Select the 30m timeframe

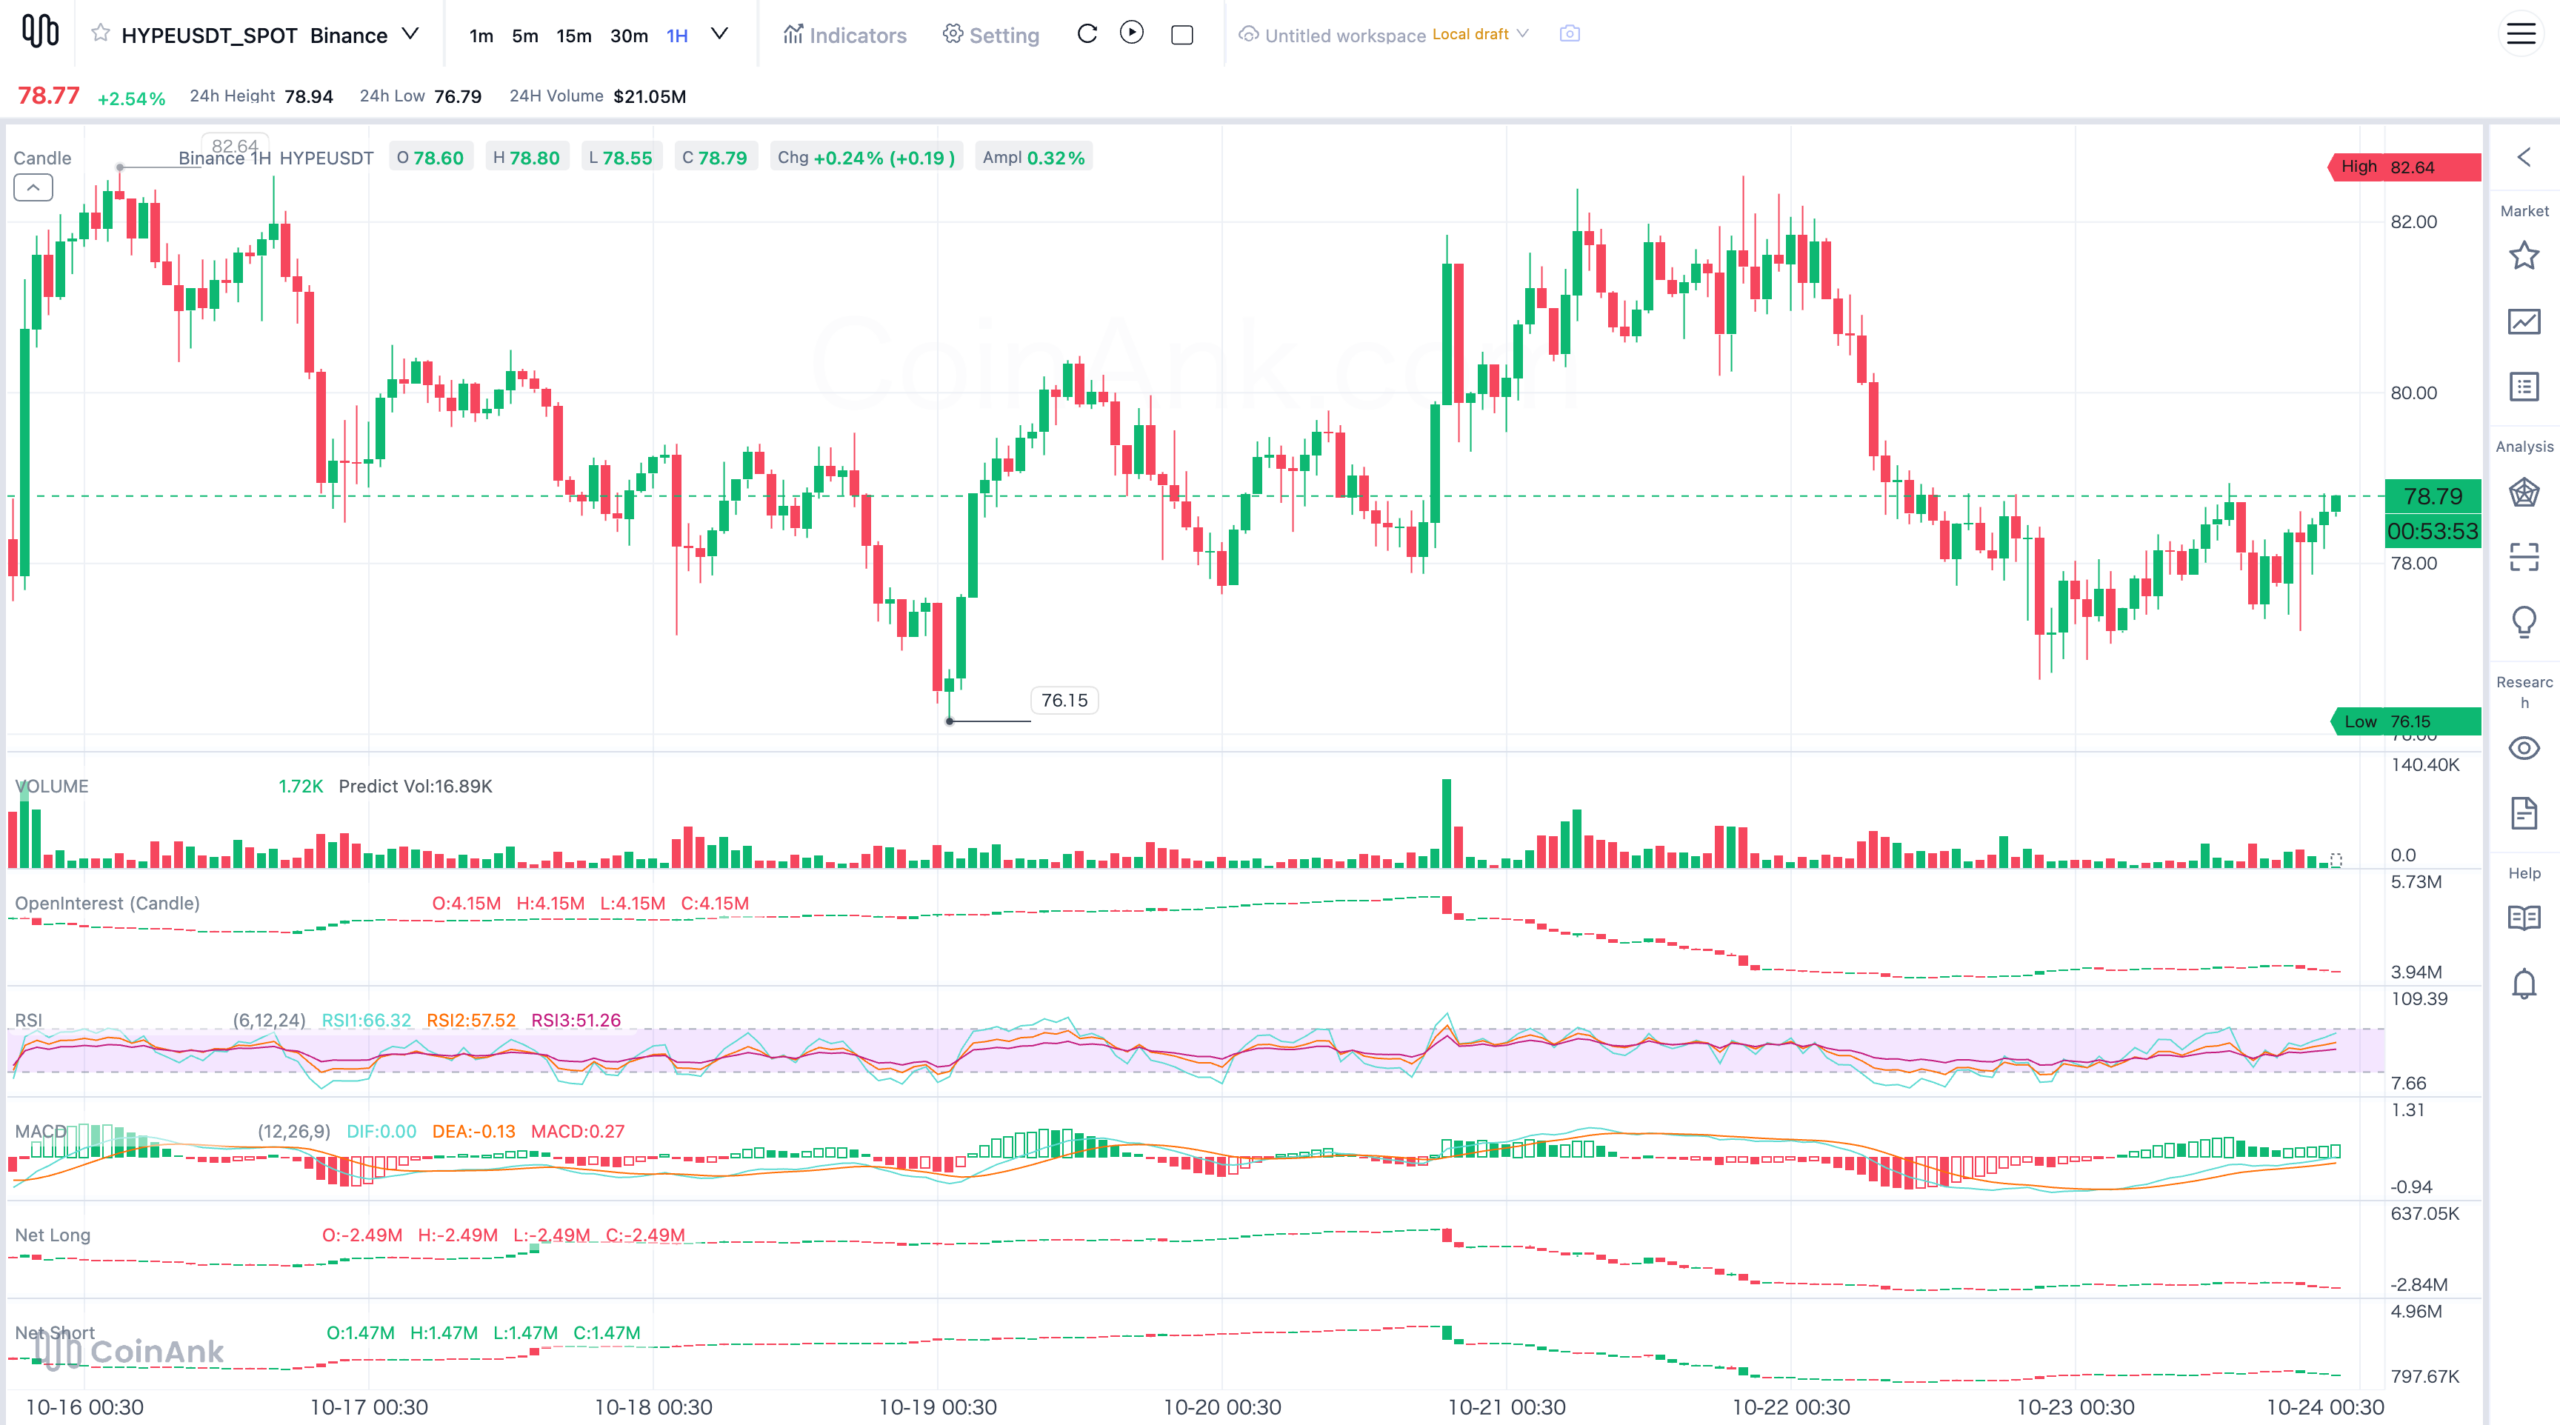[x=629, y=36]
